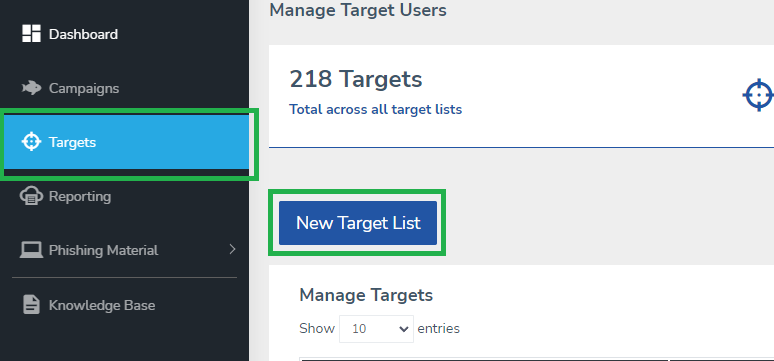Click the 218 Targets heading
The width and height of the screenshot is (774, 361).
coord(356,79)
